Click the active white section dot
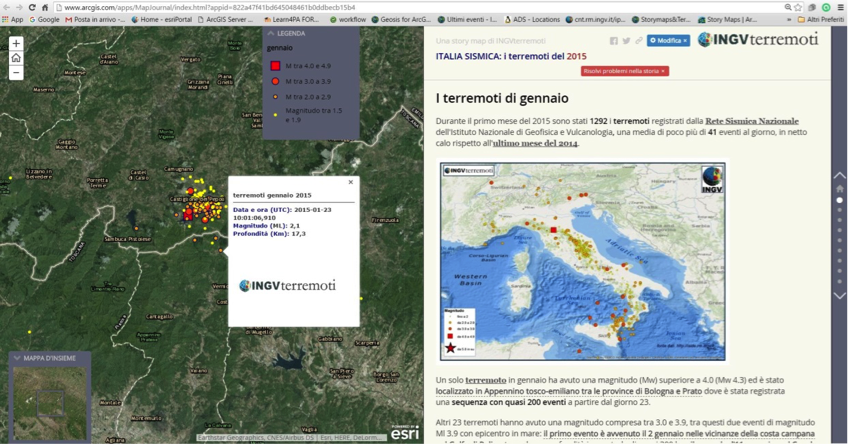 (839, 200)
